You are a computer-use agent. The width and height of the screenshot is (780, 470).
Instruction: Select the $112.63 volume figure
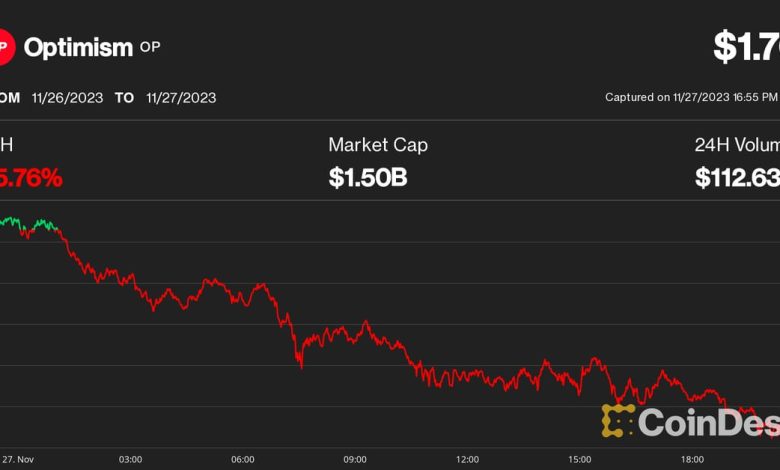click(737, 178)
